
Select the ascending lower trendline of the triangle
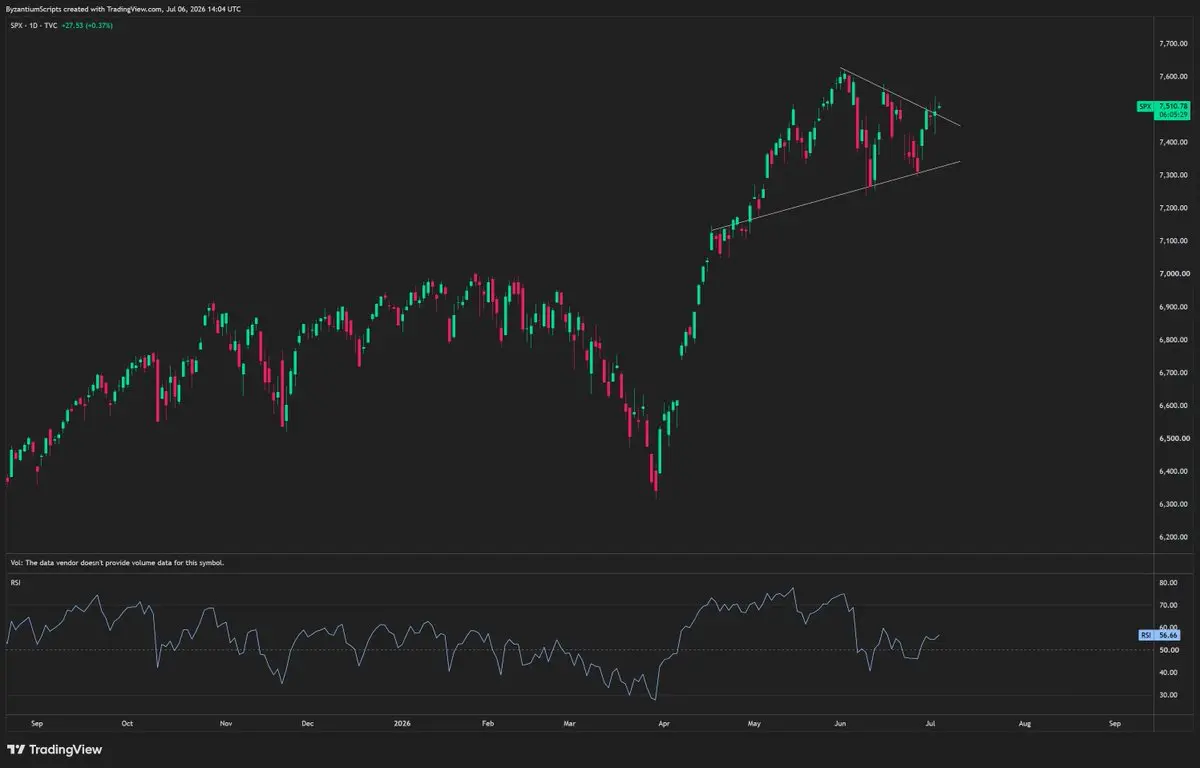[x=835, y=195]
